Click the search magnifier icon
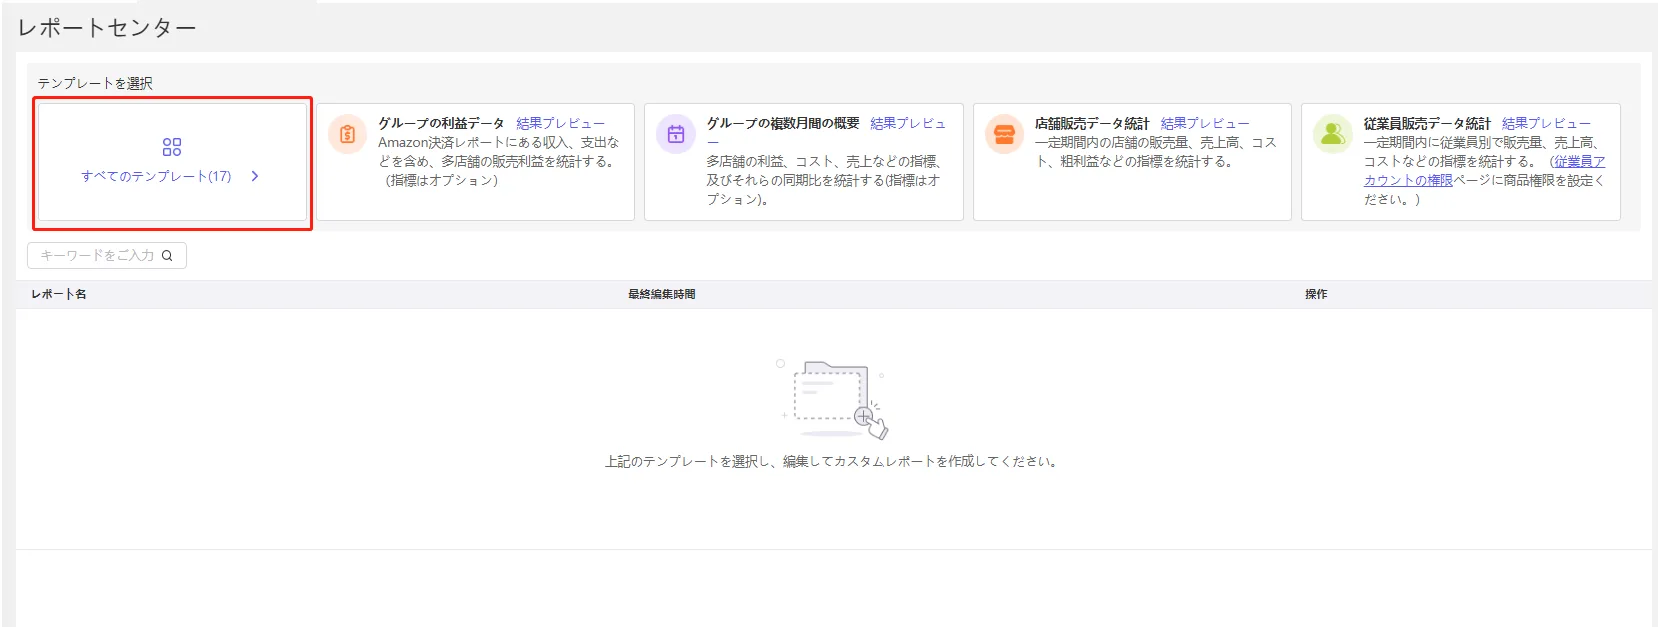 tap(167, 256)
